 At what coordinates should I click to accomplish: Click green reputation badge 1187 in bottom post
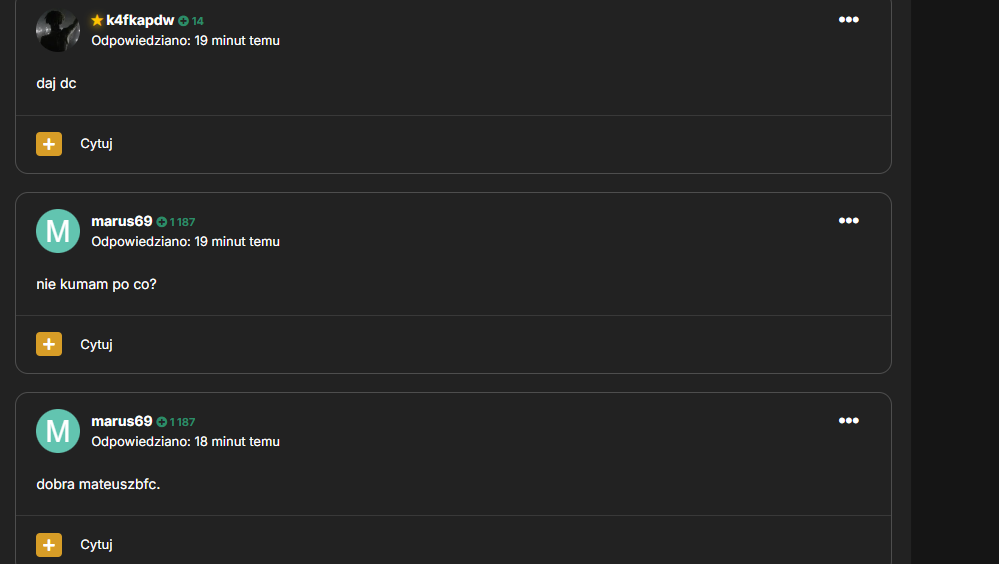tap(176, 422)
